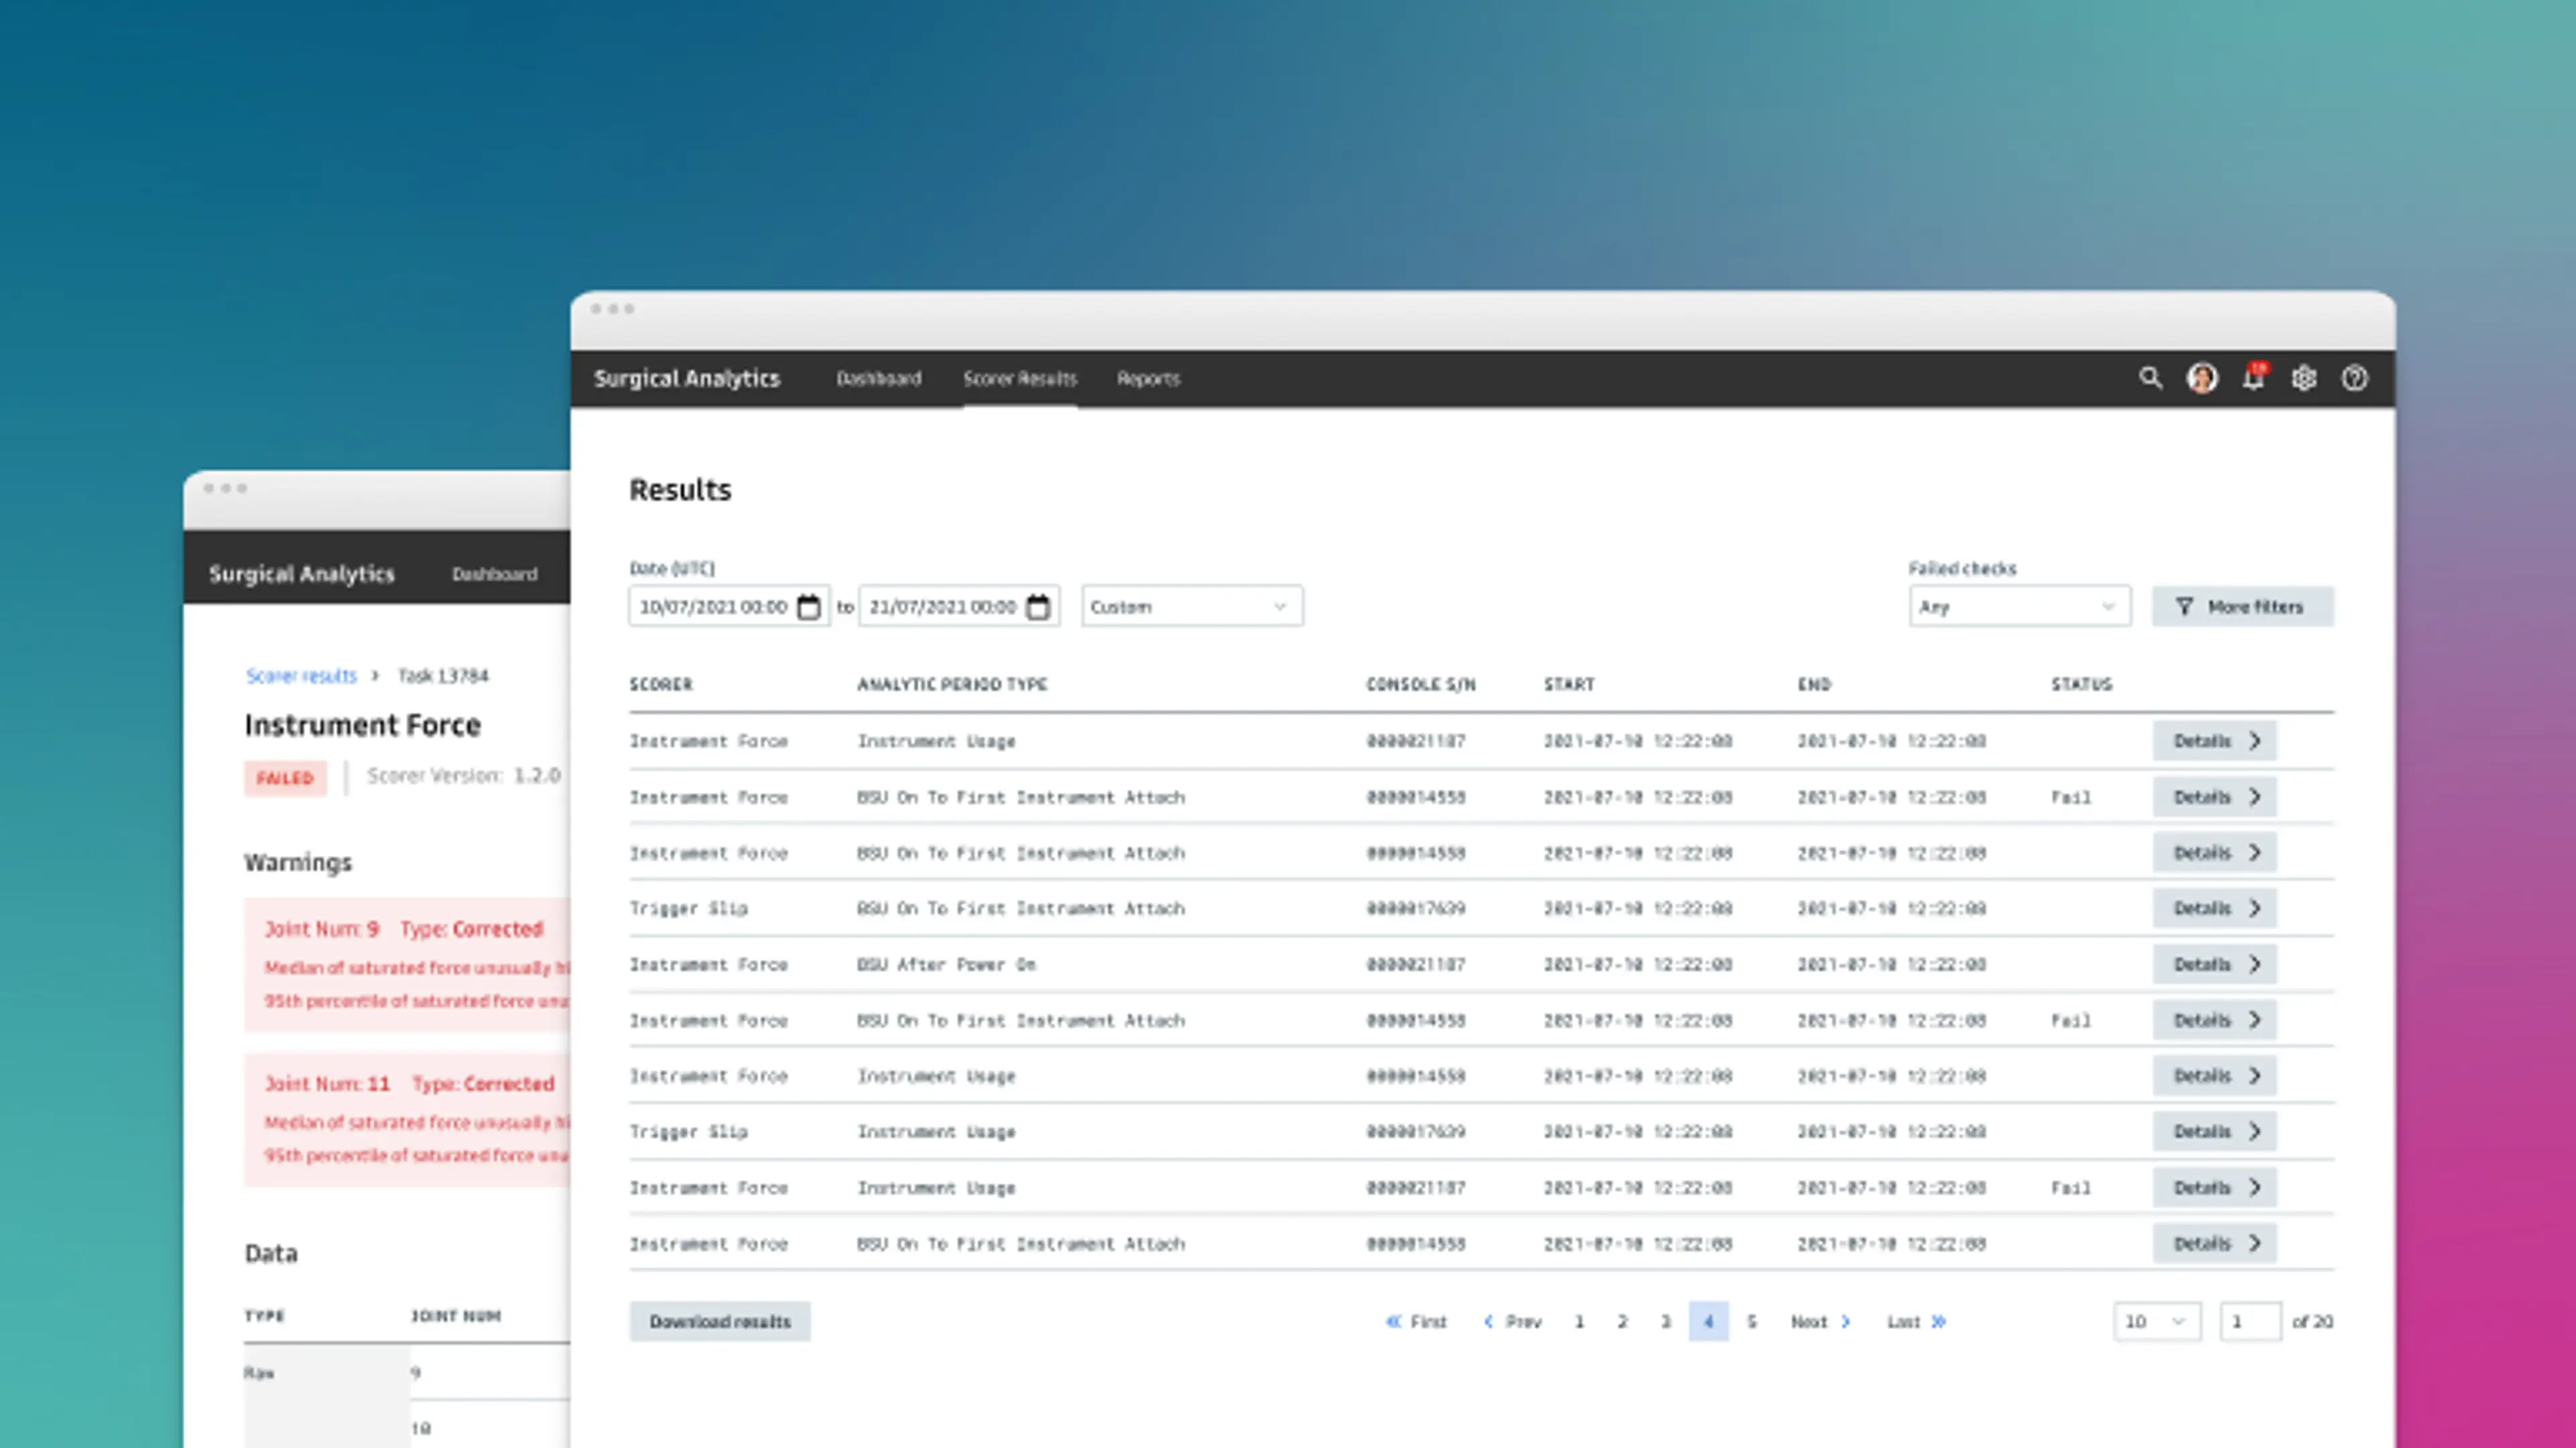The width and height of the screenshot is (2576, 1448).
Task: Open the rows per page dropdown
Action: pyautogui.click(x=2156, y=1321)
